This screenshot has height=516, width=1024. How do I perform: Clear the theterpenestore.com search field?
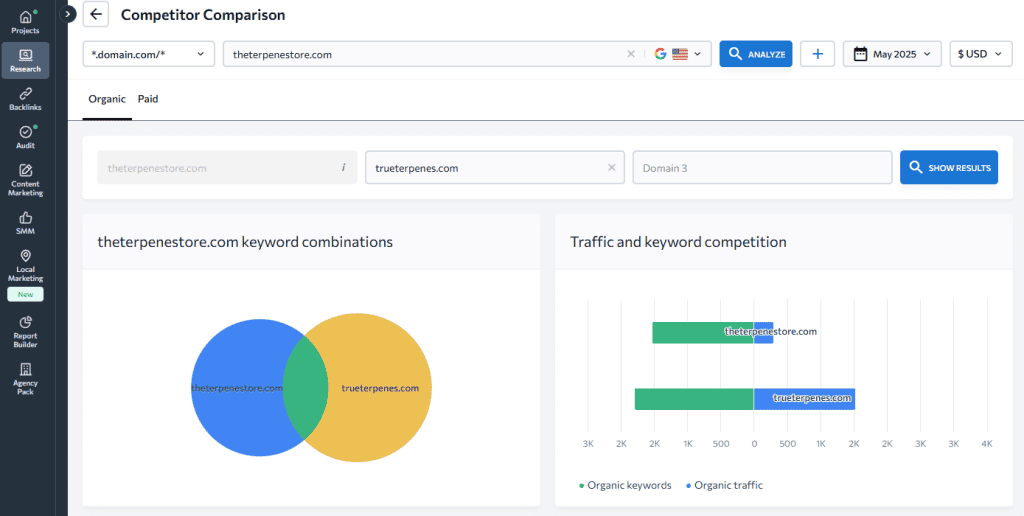coord(631,54)
